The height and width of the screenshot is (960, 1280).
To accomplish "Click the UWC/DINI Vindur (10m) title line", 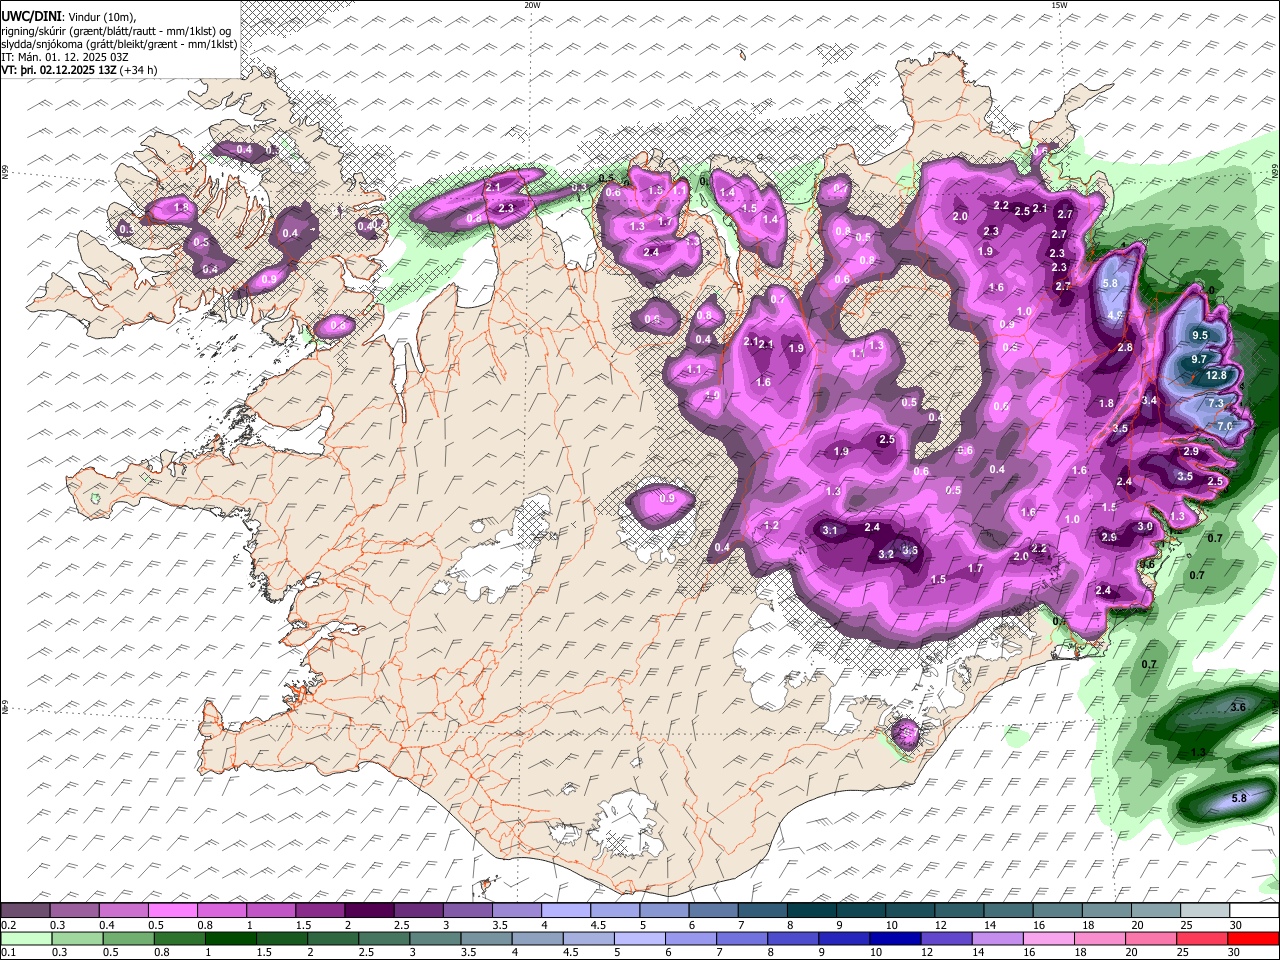I will click(x=68, y=17).
